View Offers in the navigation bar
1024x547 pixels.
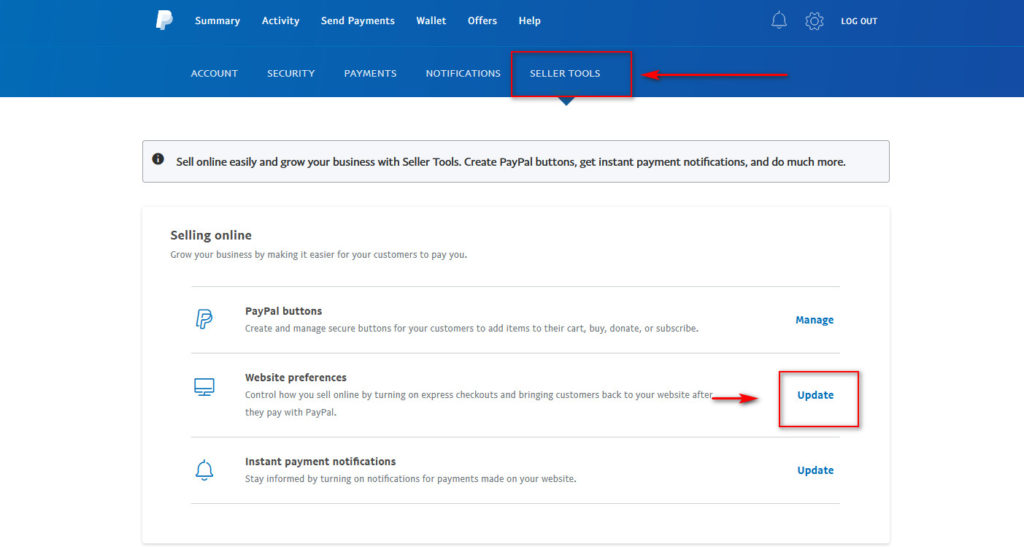[x=482, y=21]
